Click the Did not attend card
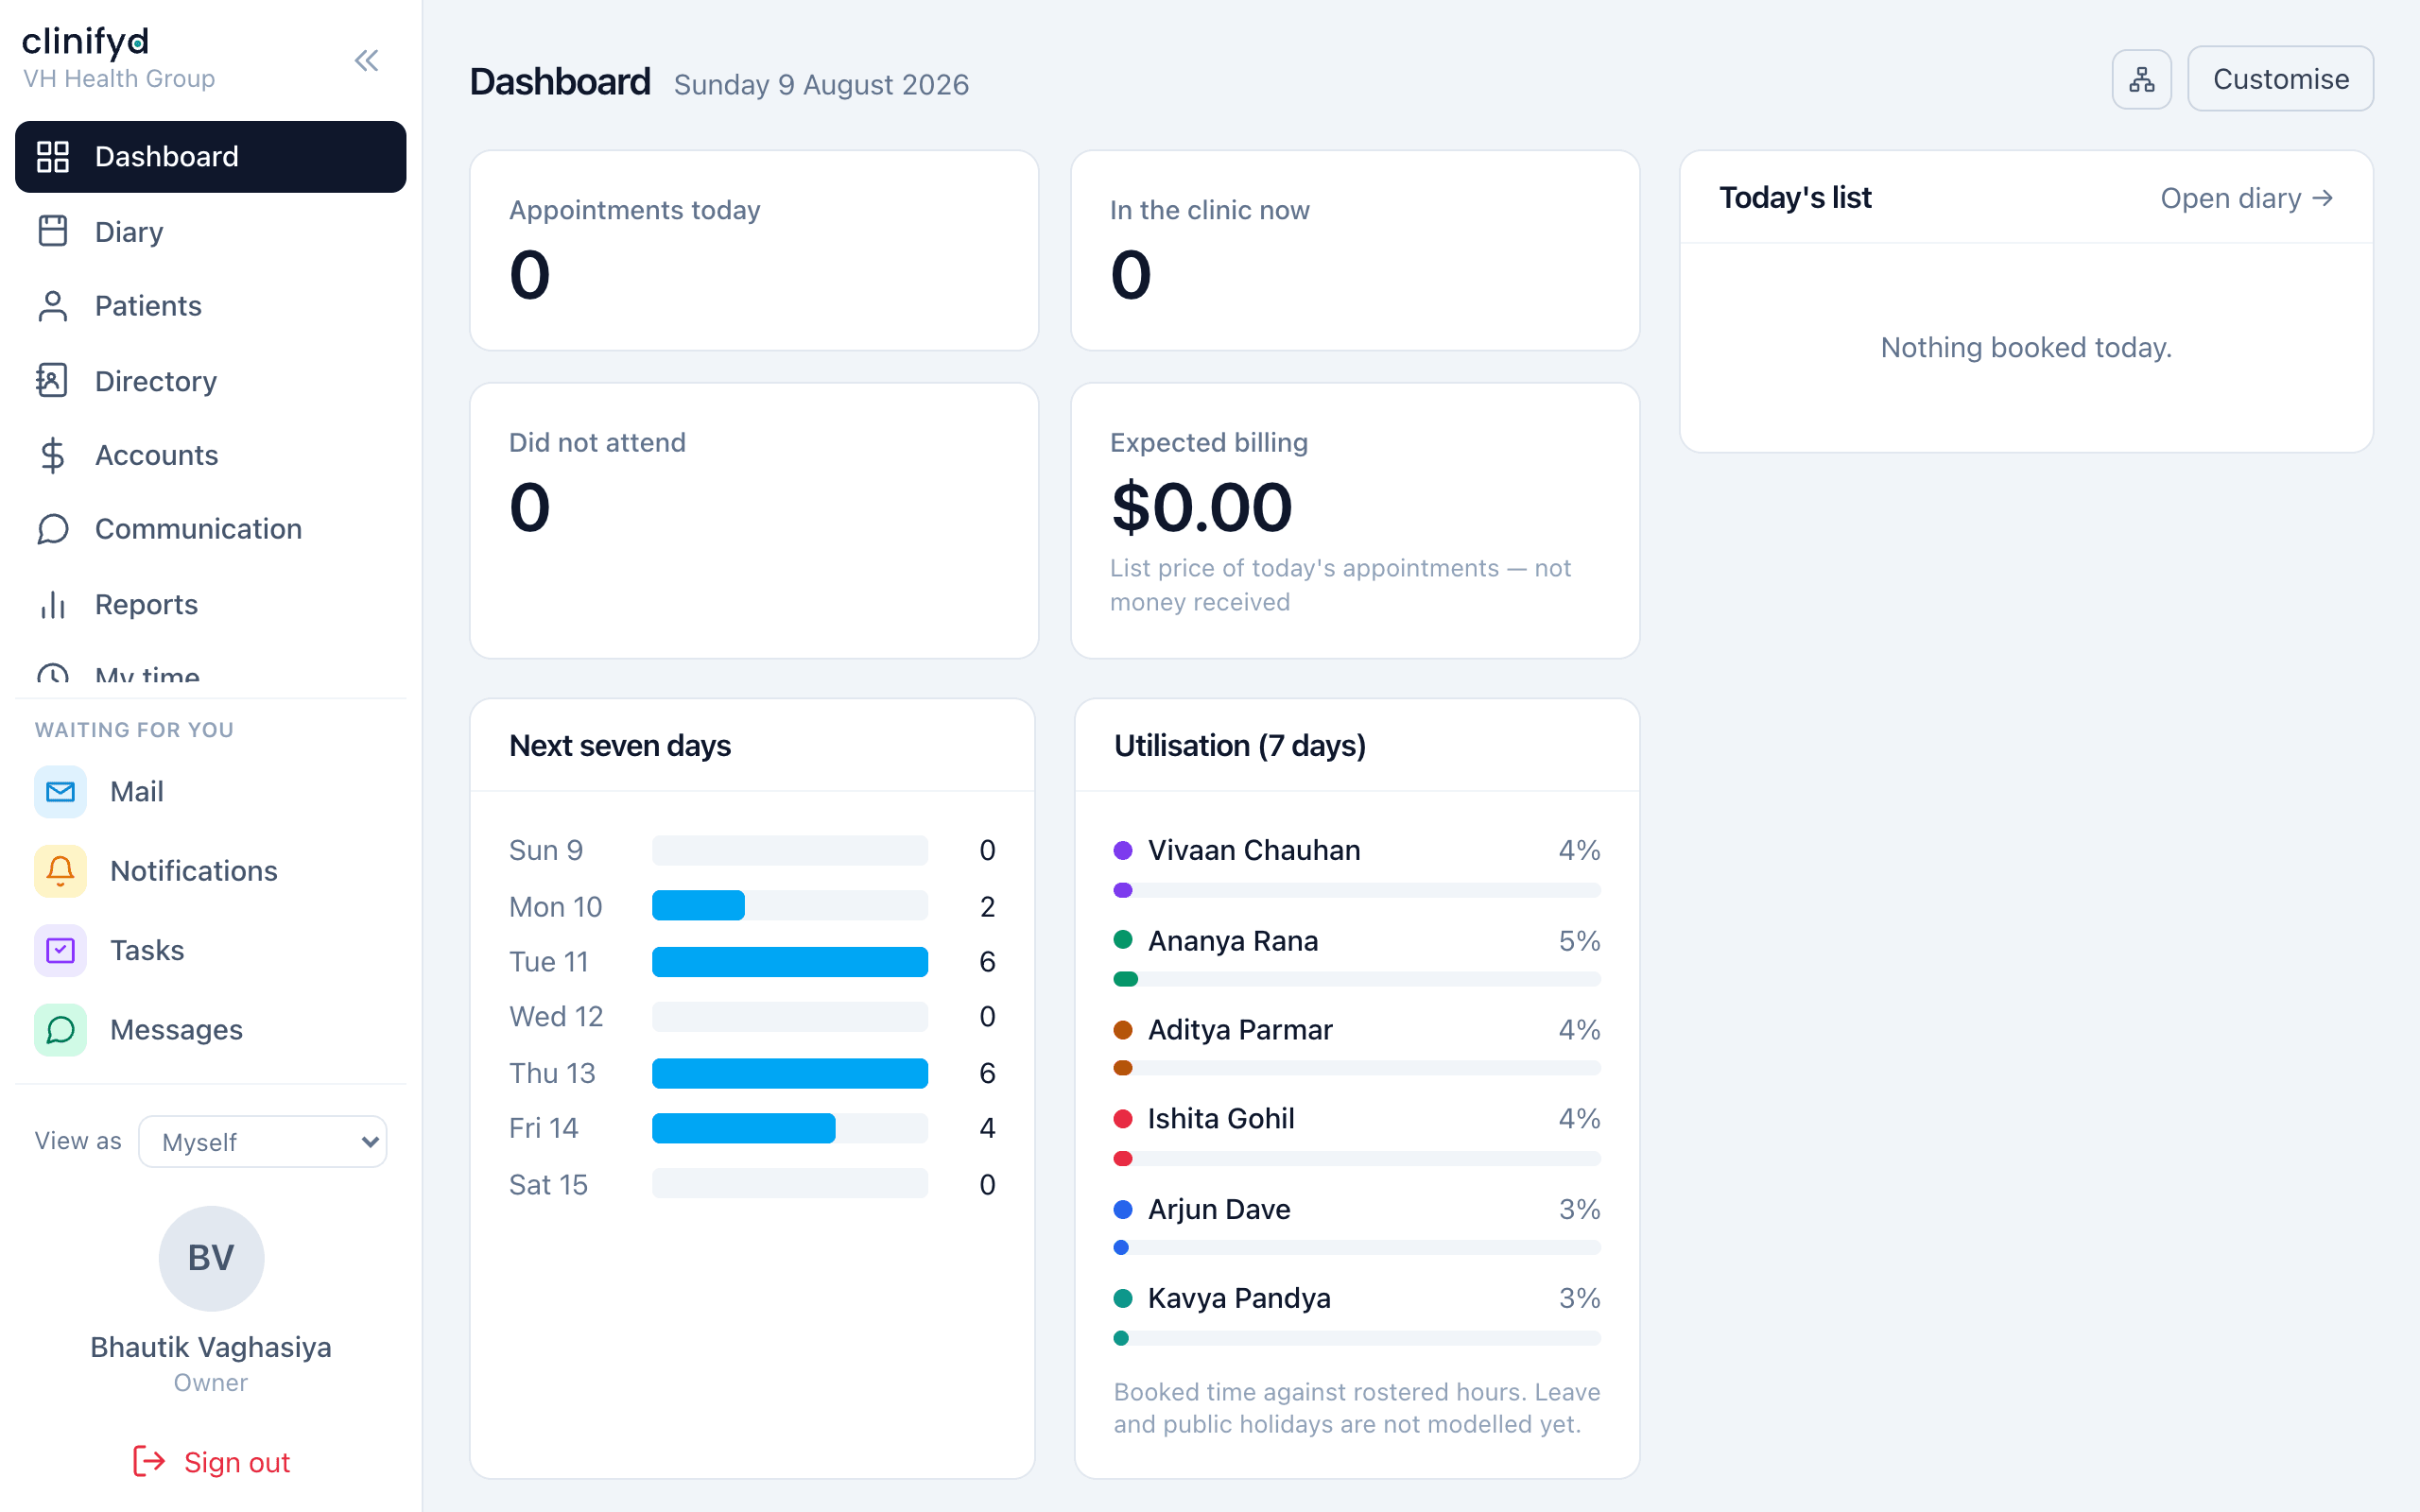 [754, 520]
